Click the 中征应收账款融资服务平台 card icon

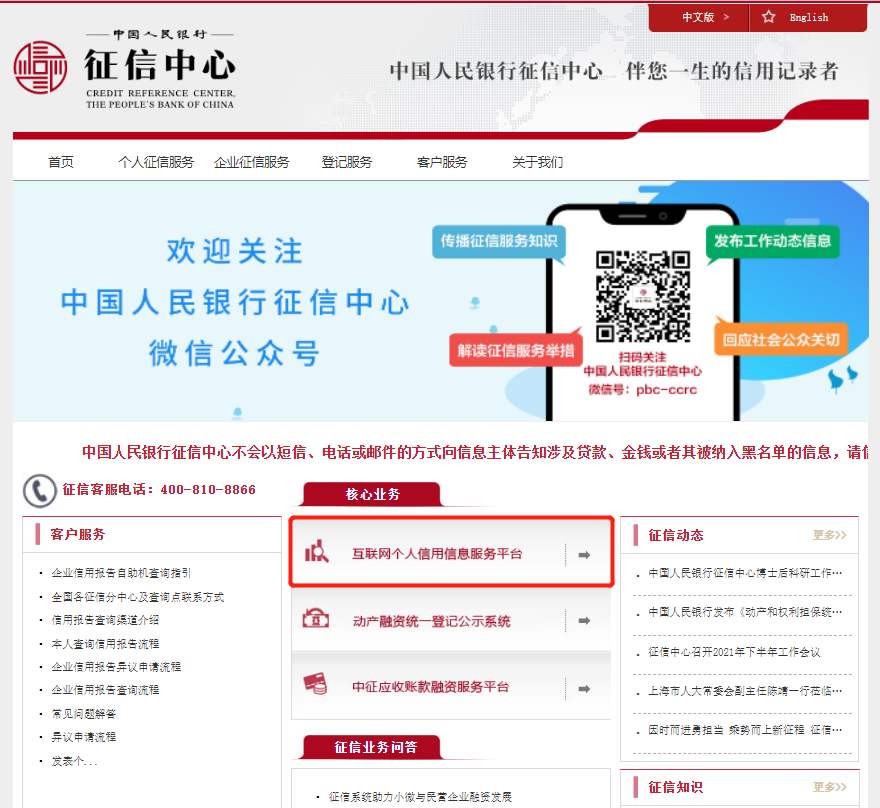click(x=315, y=684)
